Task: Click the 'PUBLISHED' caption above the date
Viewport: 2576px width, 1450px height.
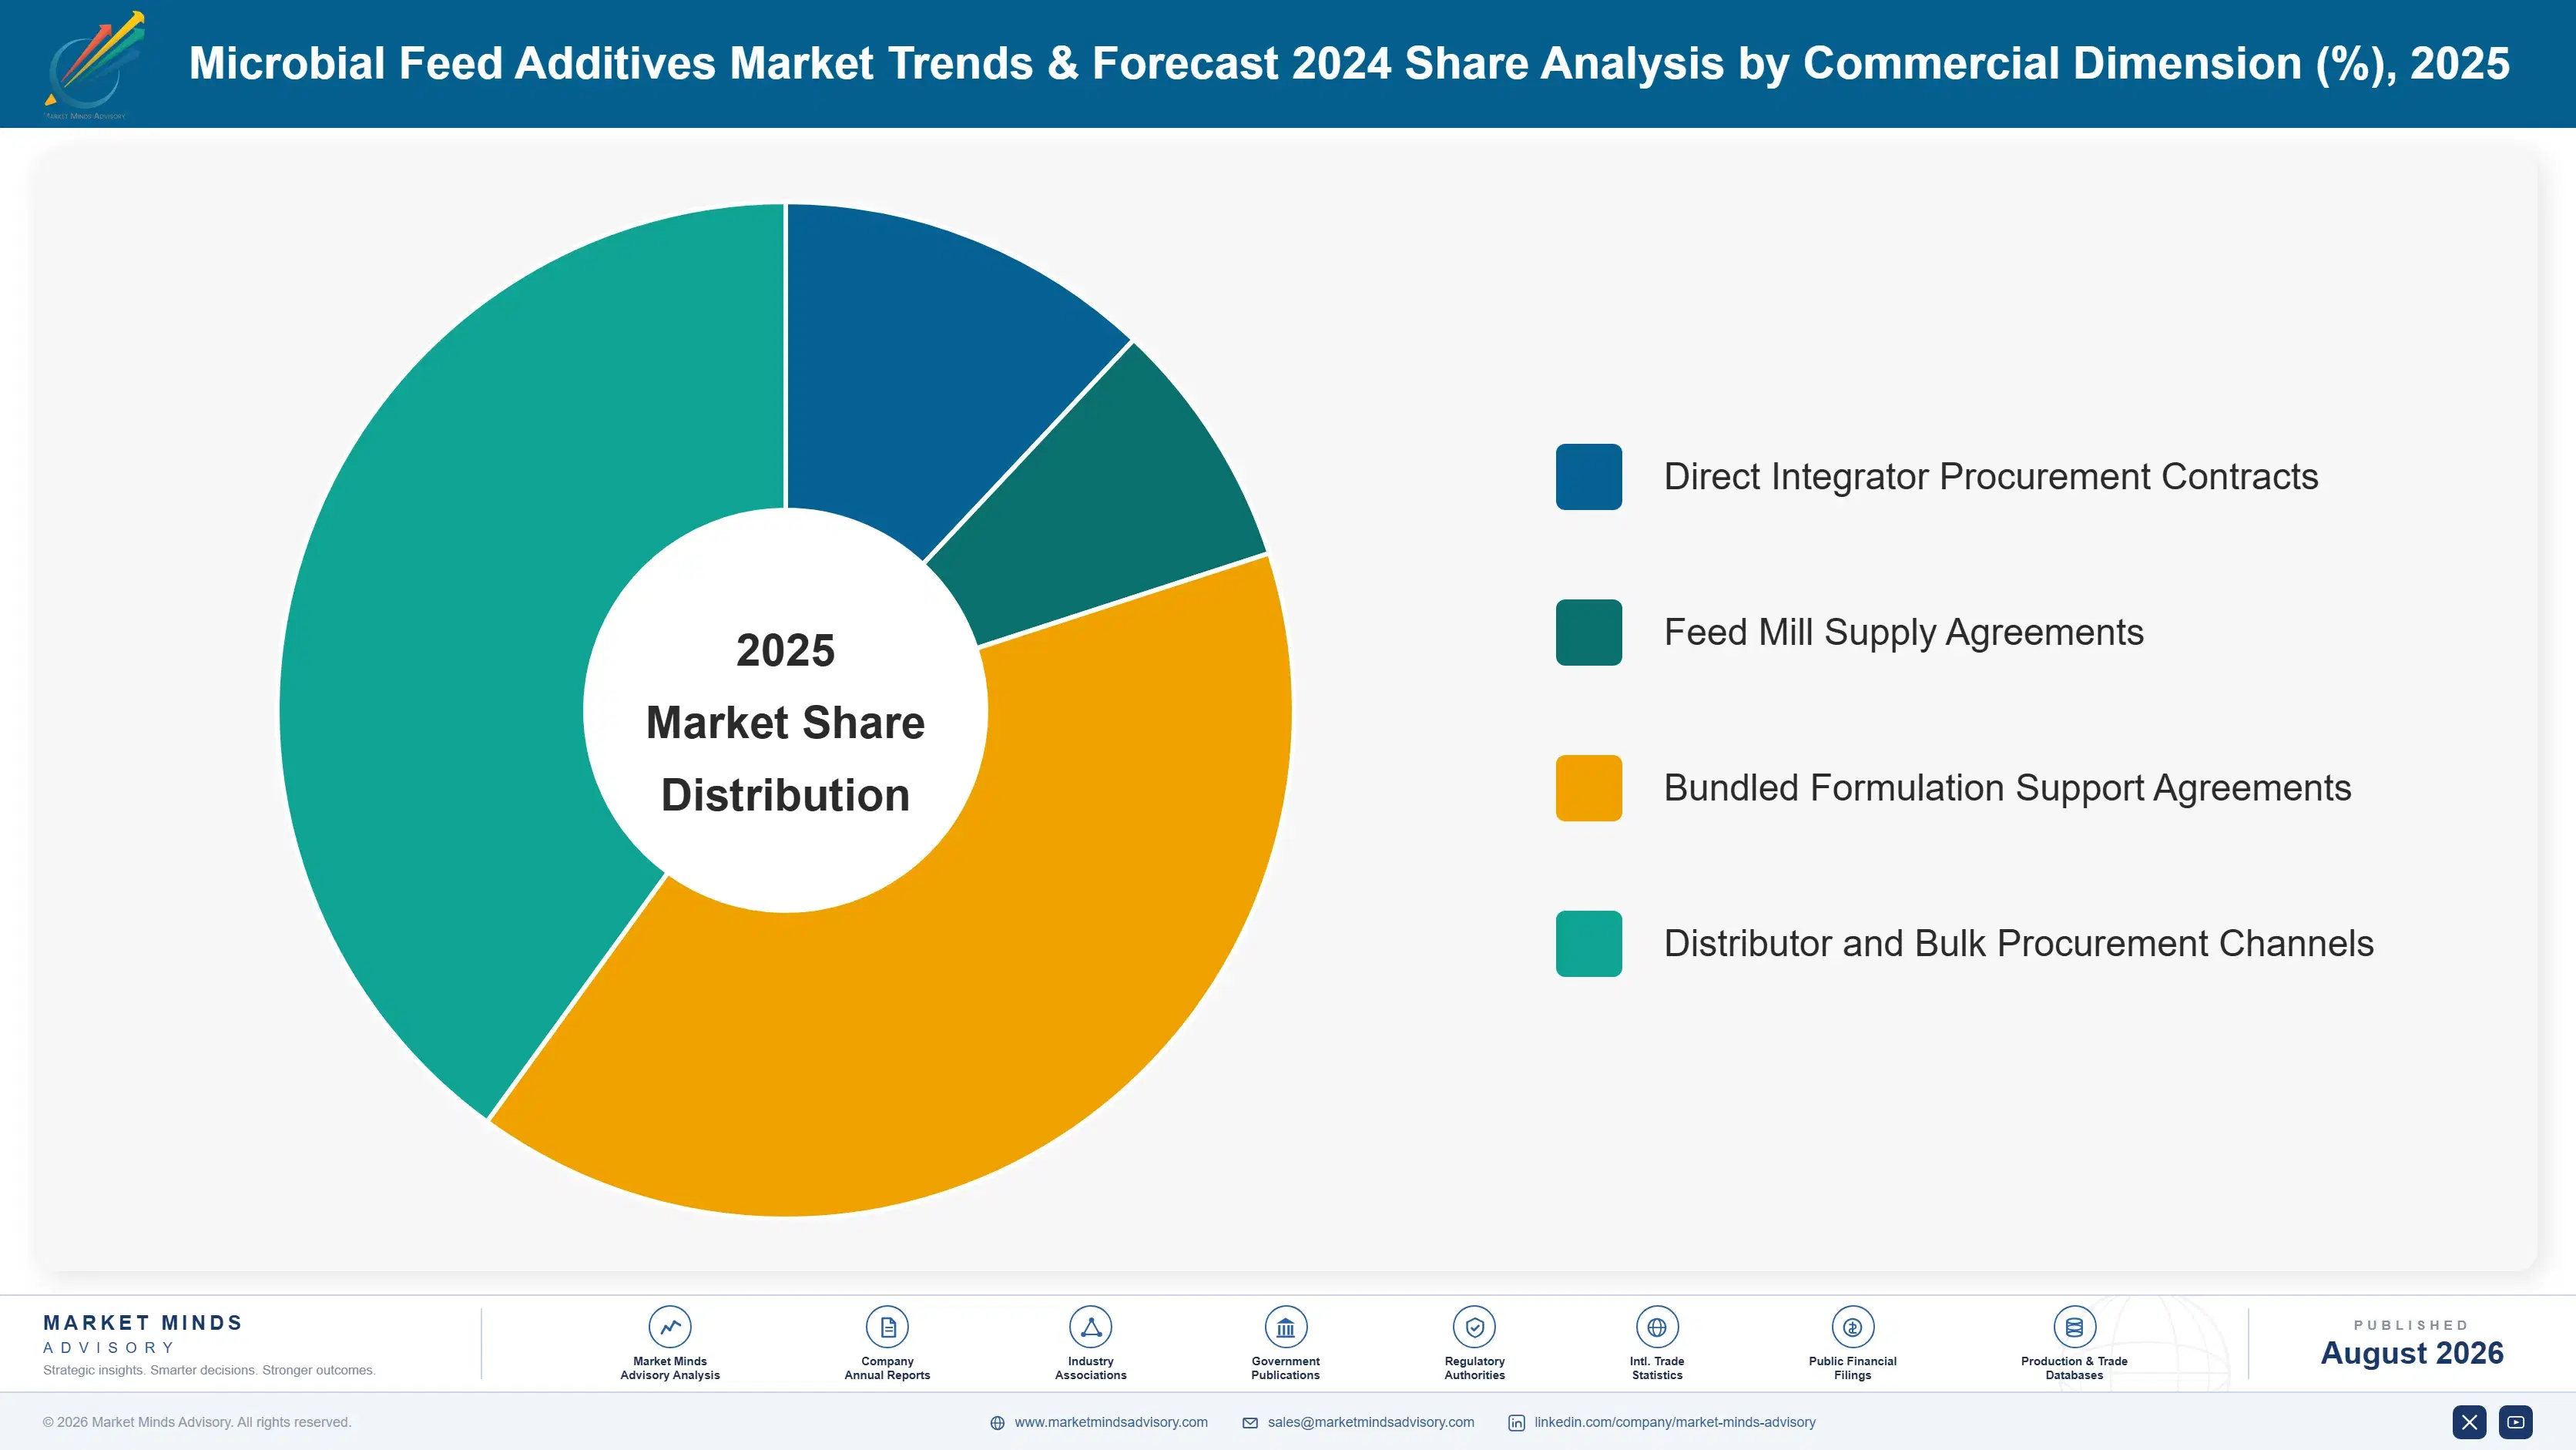Action: coord(2411,1325)
